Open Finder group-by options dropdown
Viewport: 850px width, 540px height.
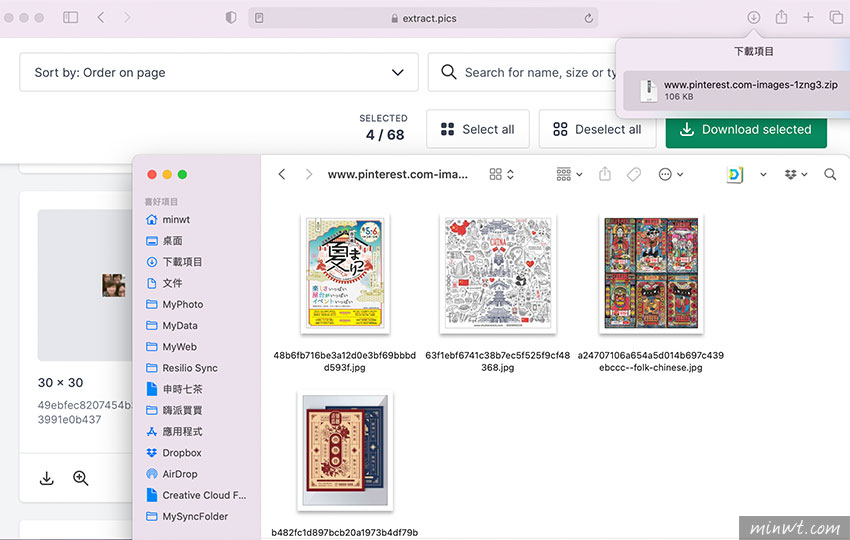(569, 174)
